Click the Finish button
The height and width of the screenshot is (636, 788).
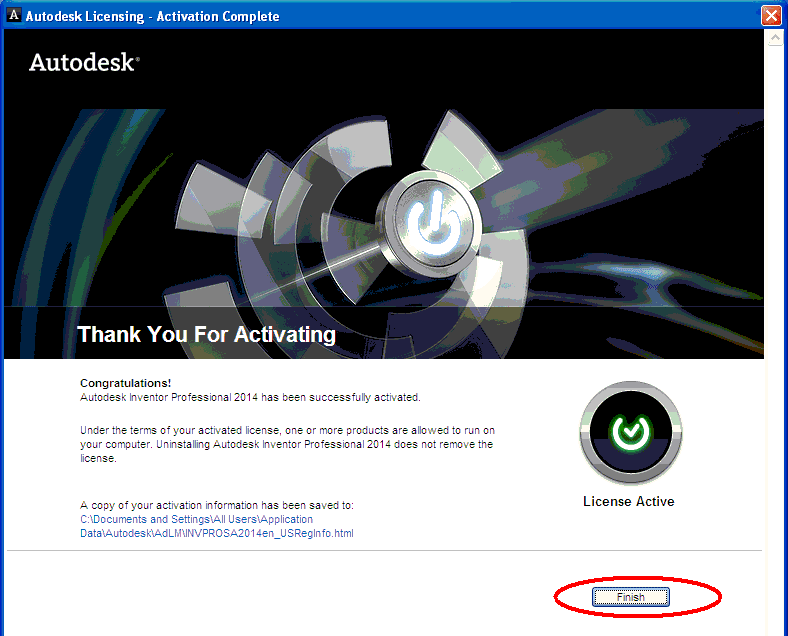pyautogui.click(x=630, y=597)
